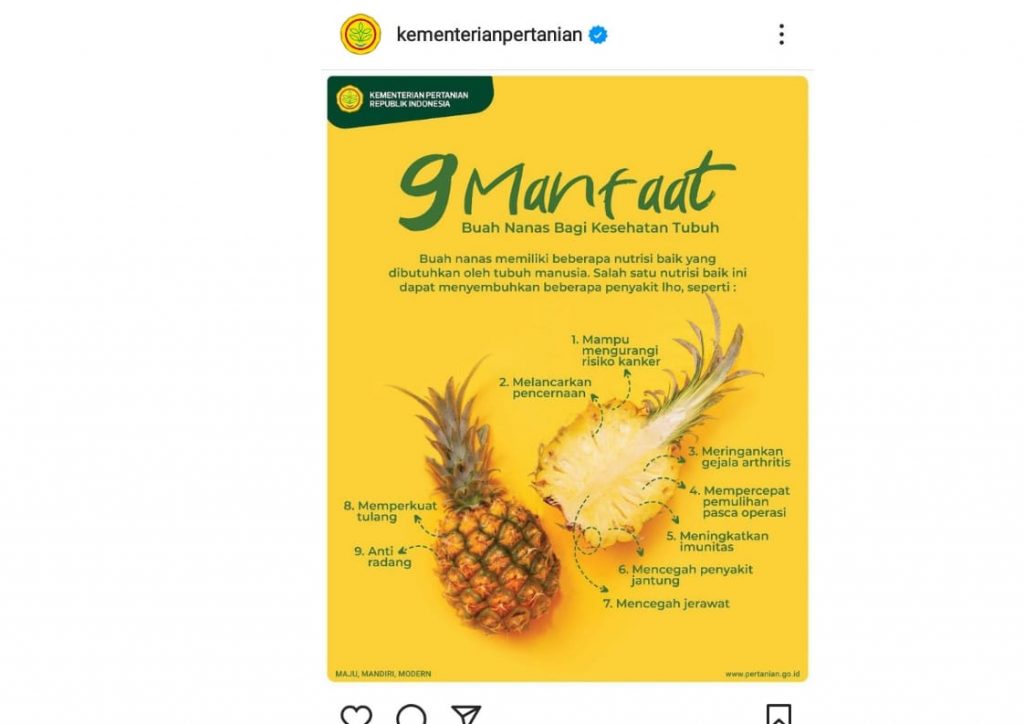Select the kementerianpertanian username

pos(491,33)
